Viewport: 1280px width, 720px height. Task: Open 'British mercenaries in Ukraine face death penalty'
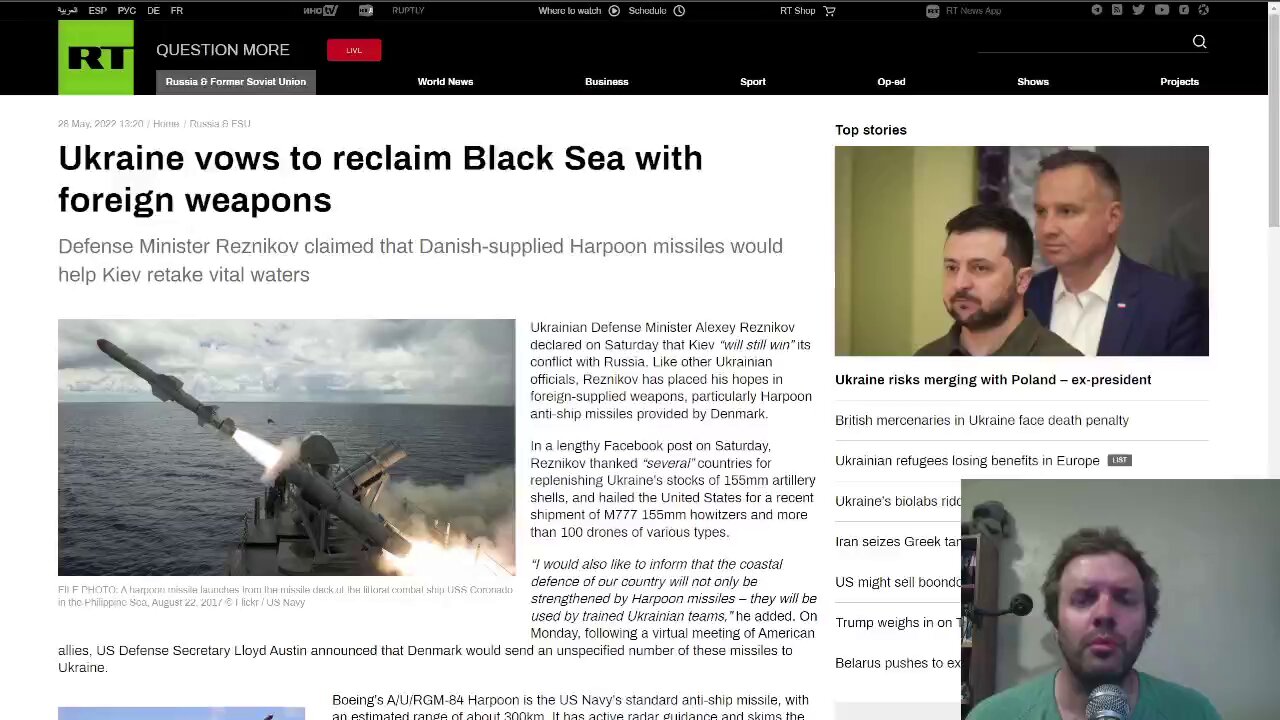tap(982, 421)
